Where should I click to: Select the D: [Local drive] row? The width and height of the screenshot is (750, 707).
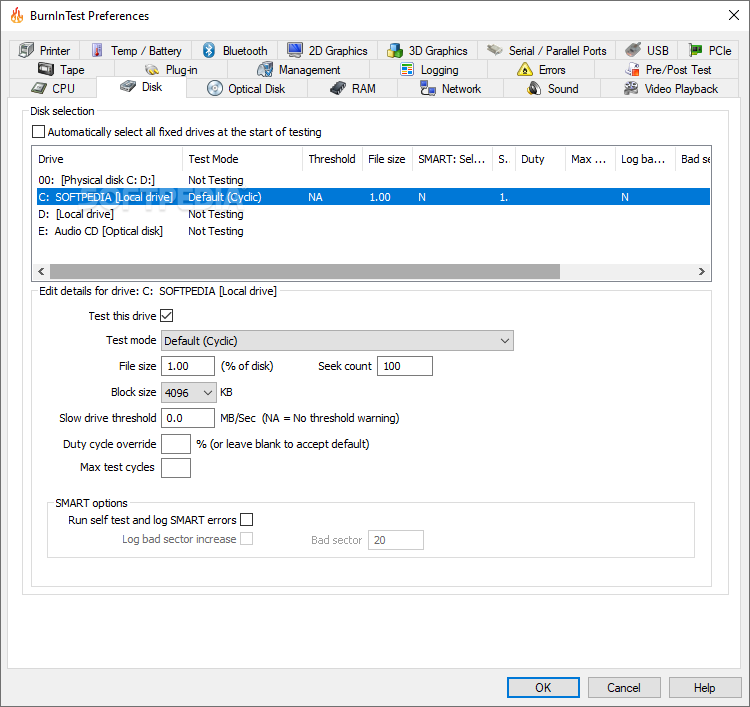click(x=371, y=214)
